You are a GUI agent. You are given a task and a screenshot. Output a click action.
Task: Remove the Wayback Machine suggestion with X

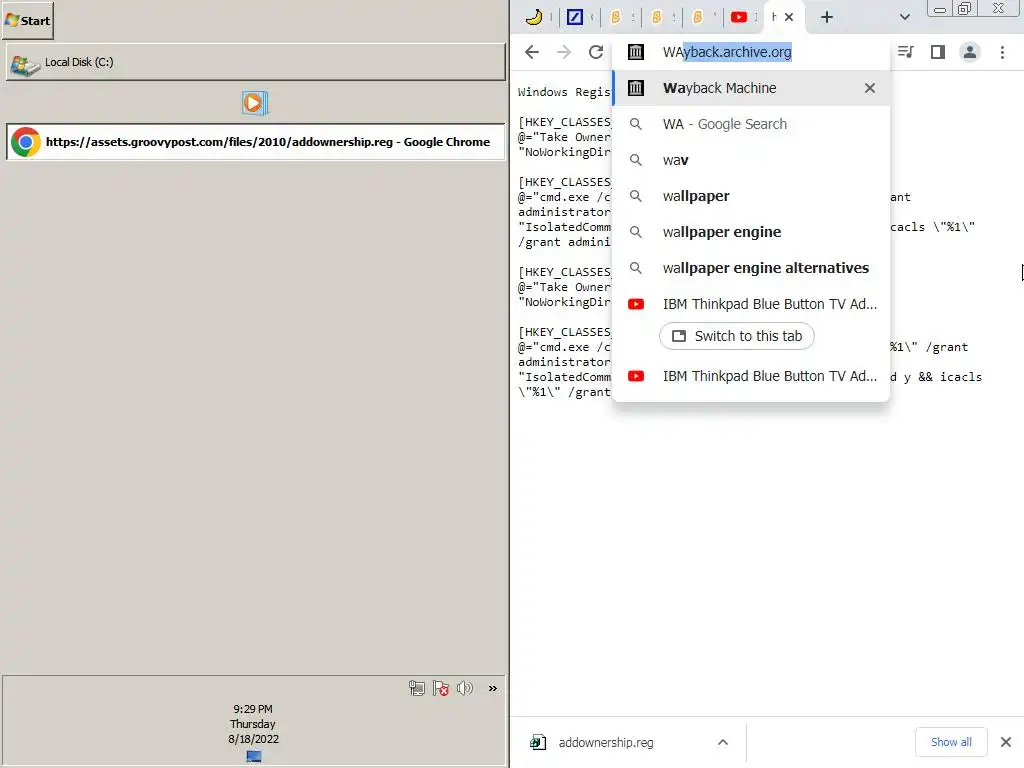[869, 88]
